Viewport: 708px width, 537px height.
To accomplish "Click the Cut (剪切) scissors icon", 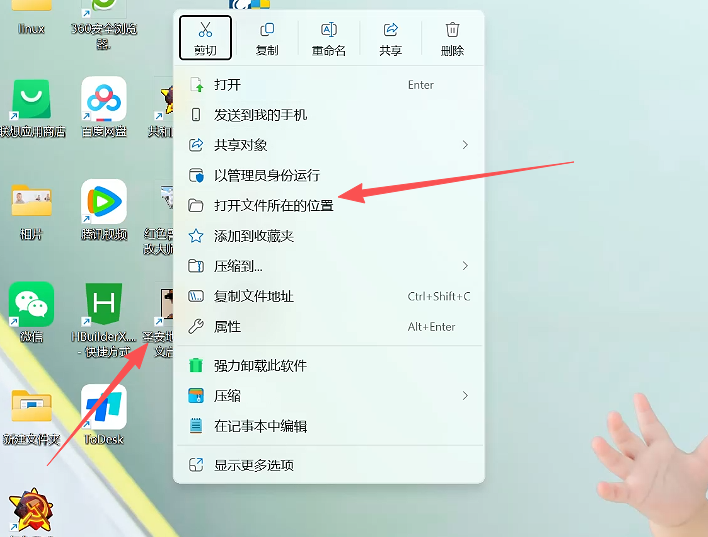I will pos(205,30).
